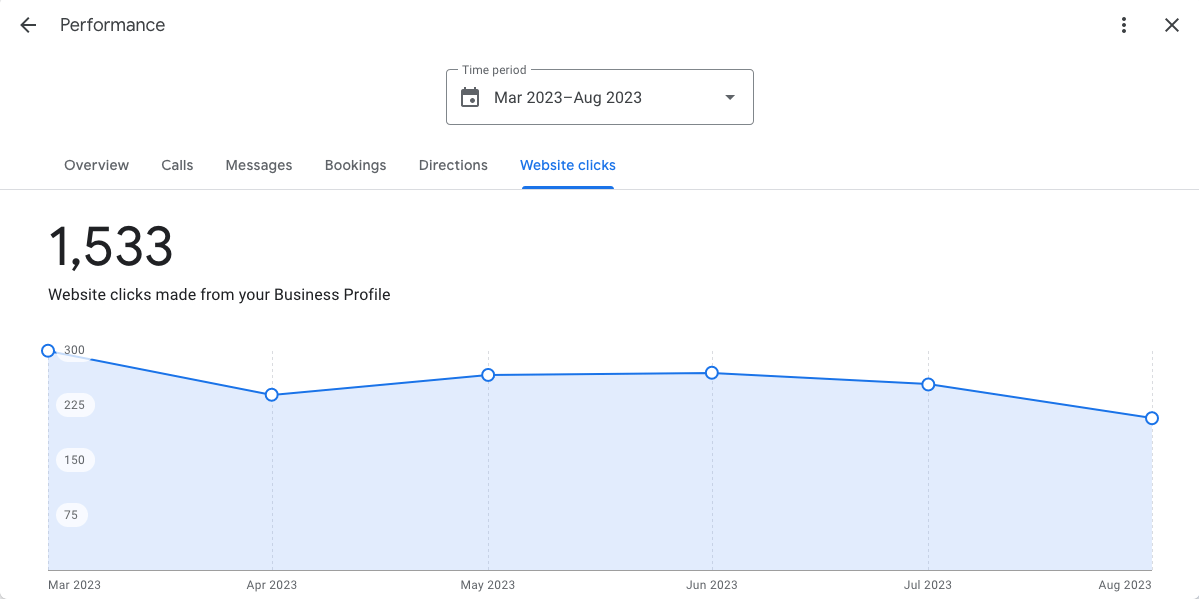Click the 300 y-axis label
The image size is (1199, 599).
74,350
